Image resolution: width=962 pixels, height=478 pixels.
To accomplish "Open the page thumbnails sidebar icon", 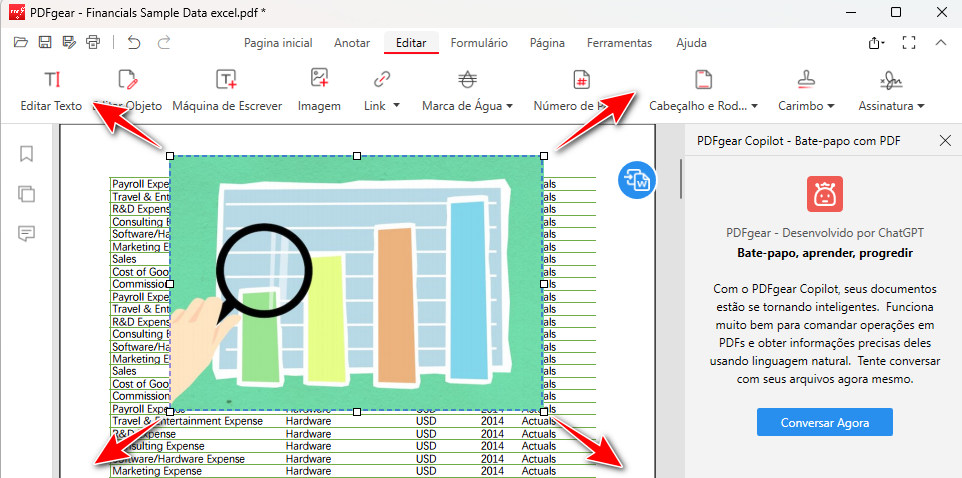I will (27, 193).
